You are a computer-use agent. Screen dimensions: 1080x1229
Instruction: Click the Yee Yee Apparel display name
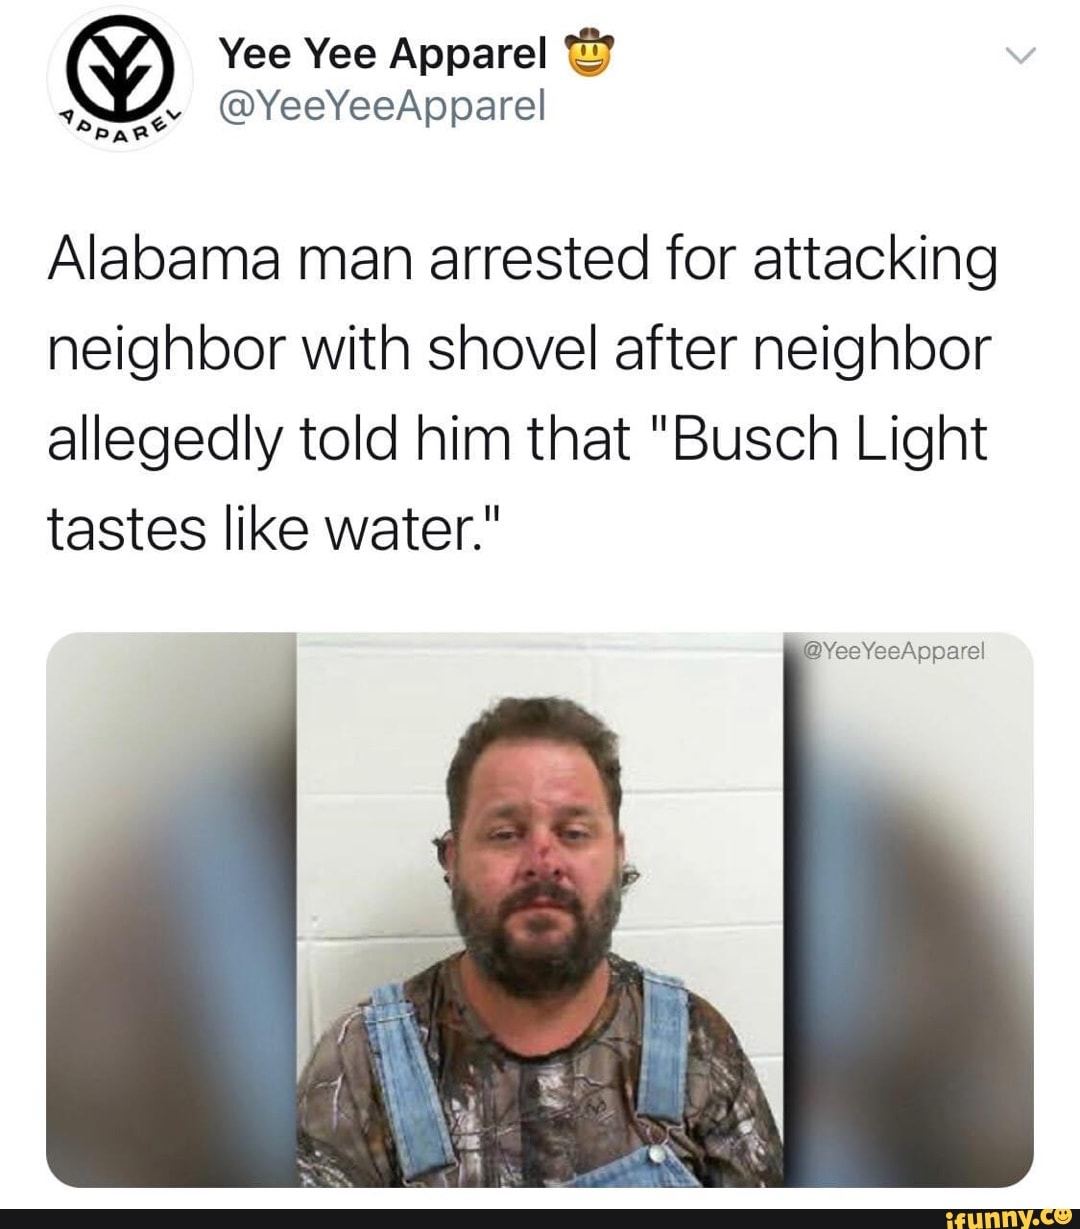(x=383, y=54)
